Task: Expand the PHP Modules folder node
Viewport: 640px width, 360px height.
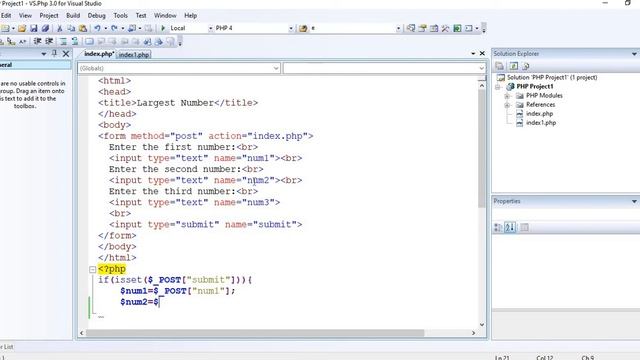Action: tap(507, 96)
